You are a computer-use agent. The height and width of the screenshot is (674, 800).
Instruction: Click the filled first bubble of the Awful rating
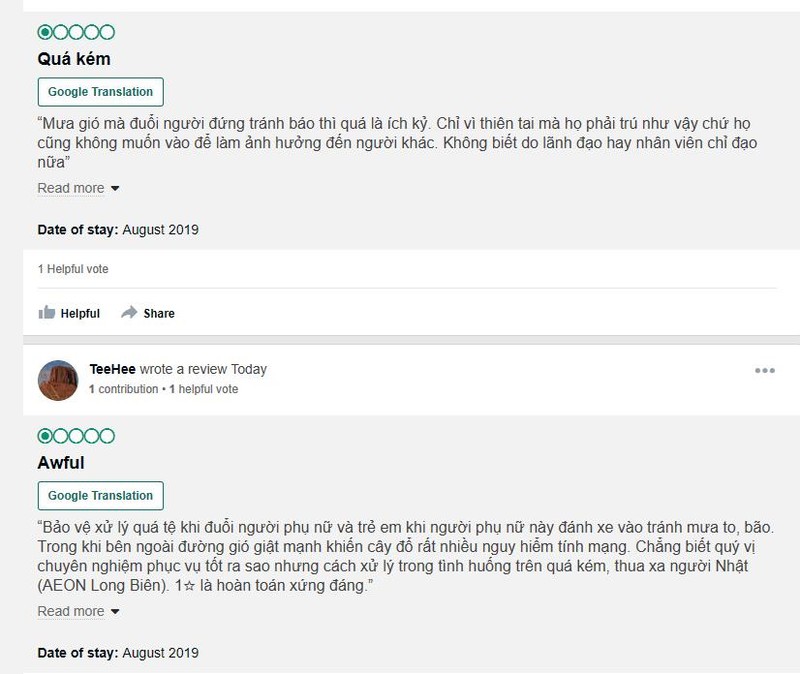pyautogui.click(x=45, y=436)
